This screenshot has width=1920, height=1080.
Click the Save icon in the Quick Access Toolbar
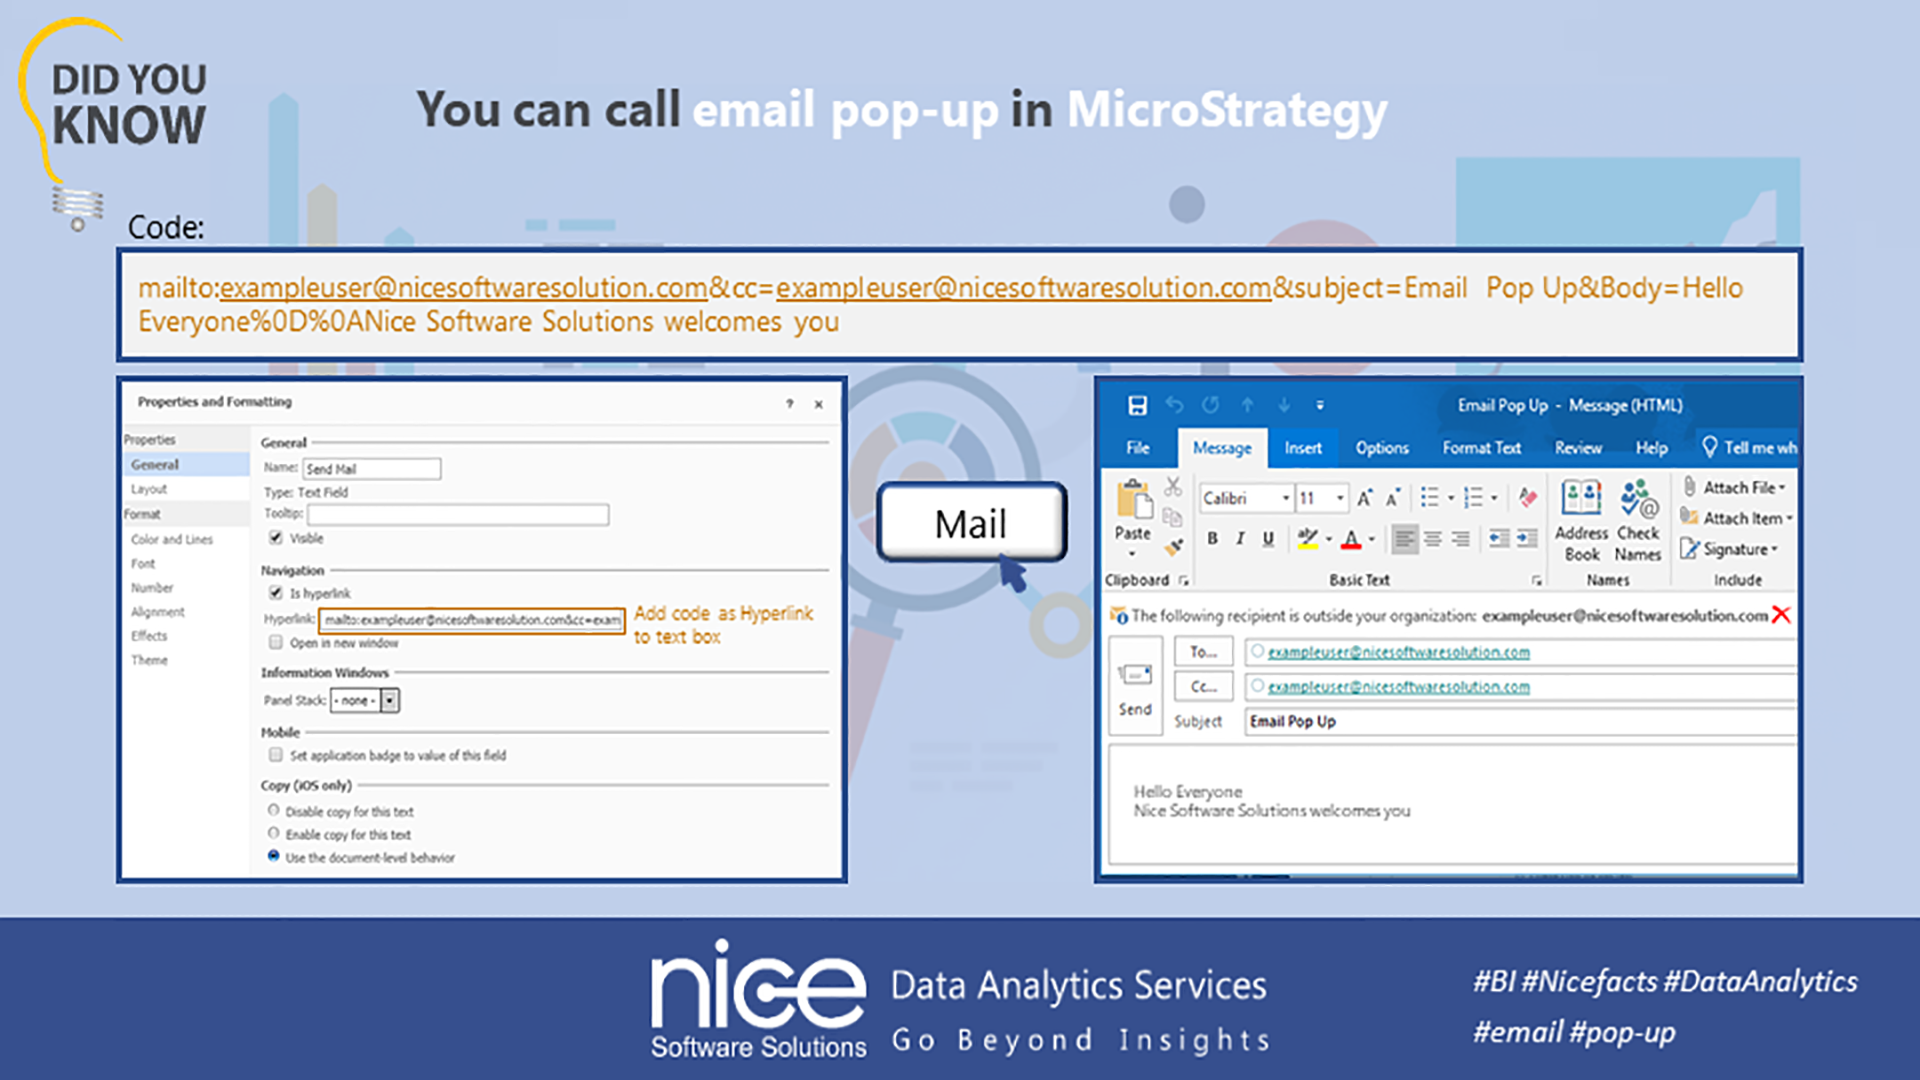[x=1138, y=405]
